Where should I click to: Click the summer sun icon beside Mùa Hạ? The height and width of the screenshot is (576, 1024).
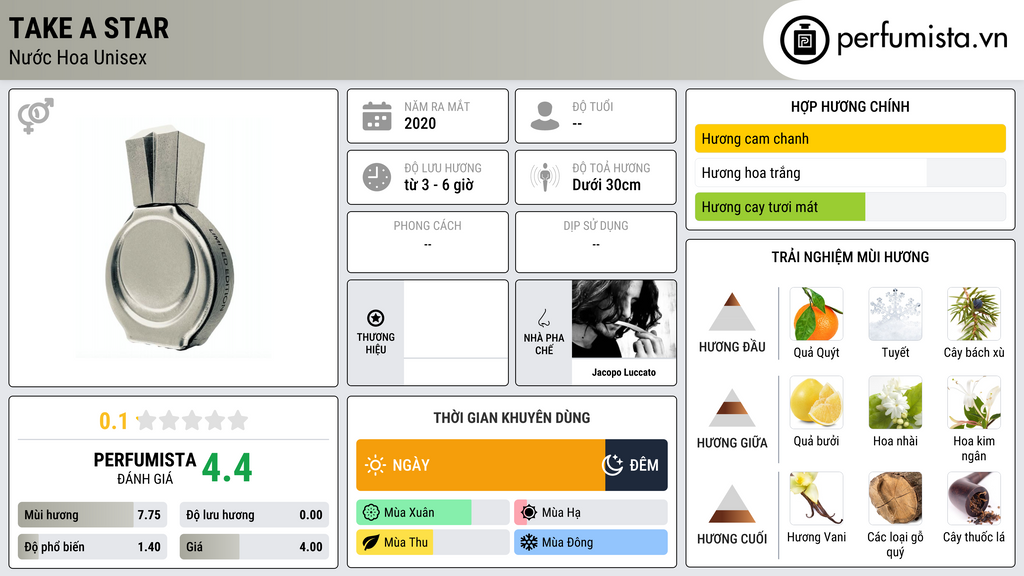529,513
